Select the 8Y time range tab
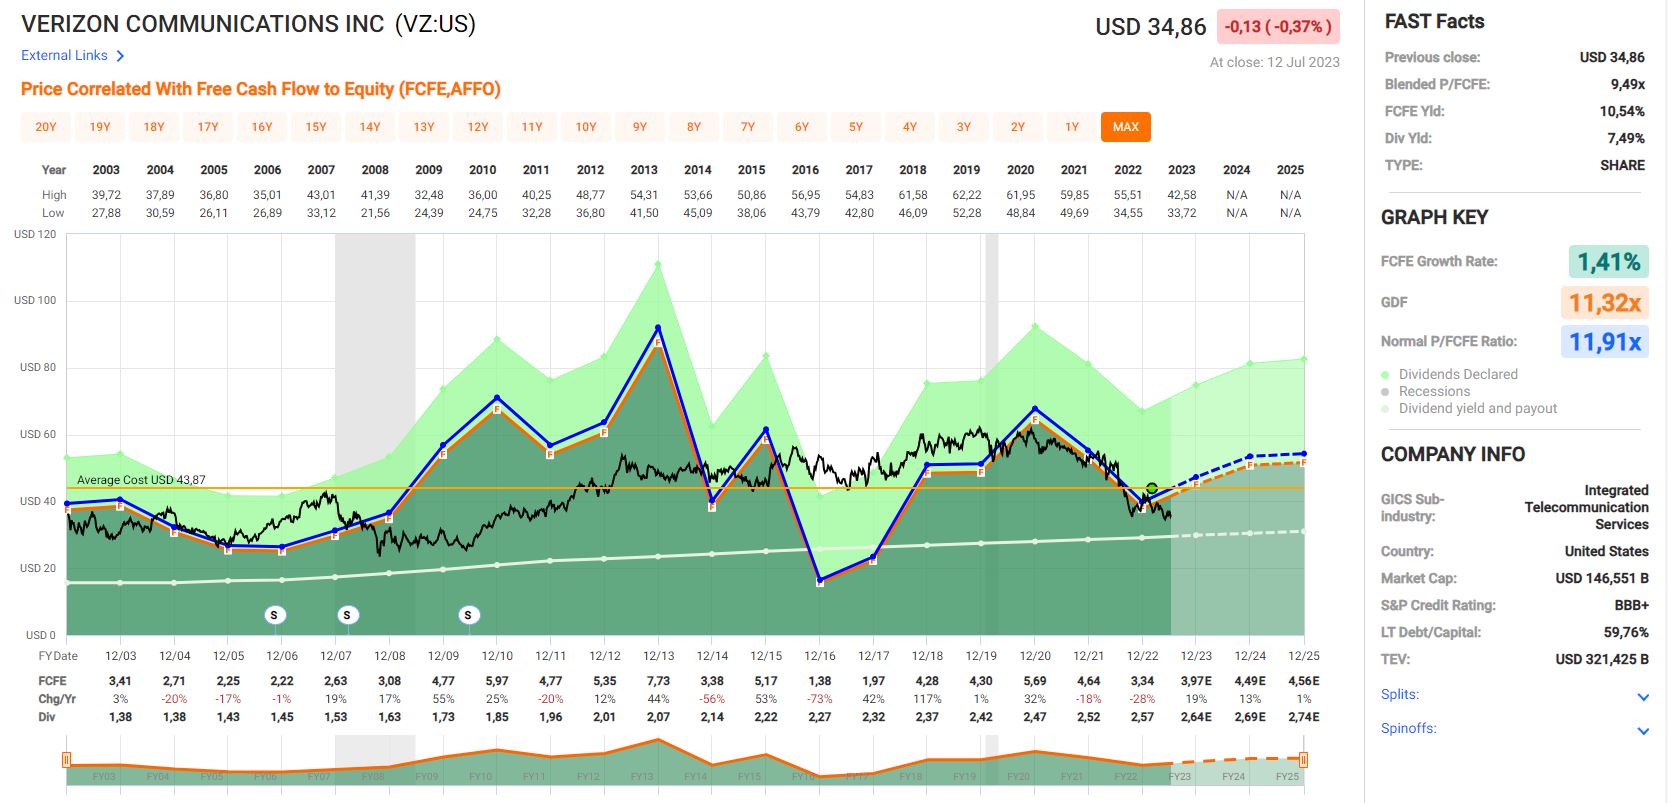 [694, 127]
